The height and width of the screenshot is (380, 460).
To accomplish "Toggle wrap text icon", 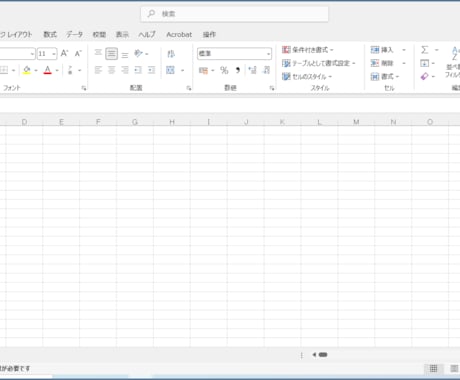I will pos(171,54).
